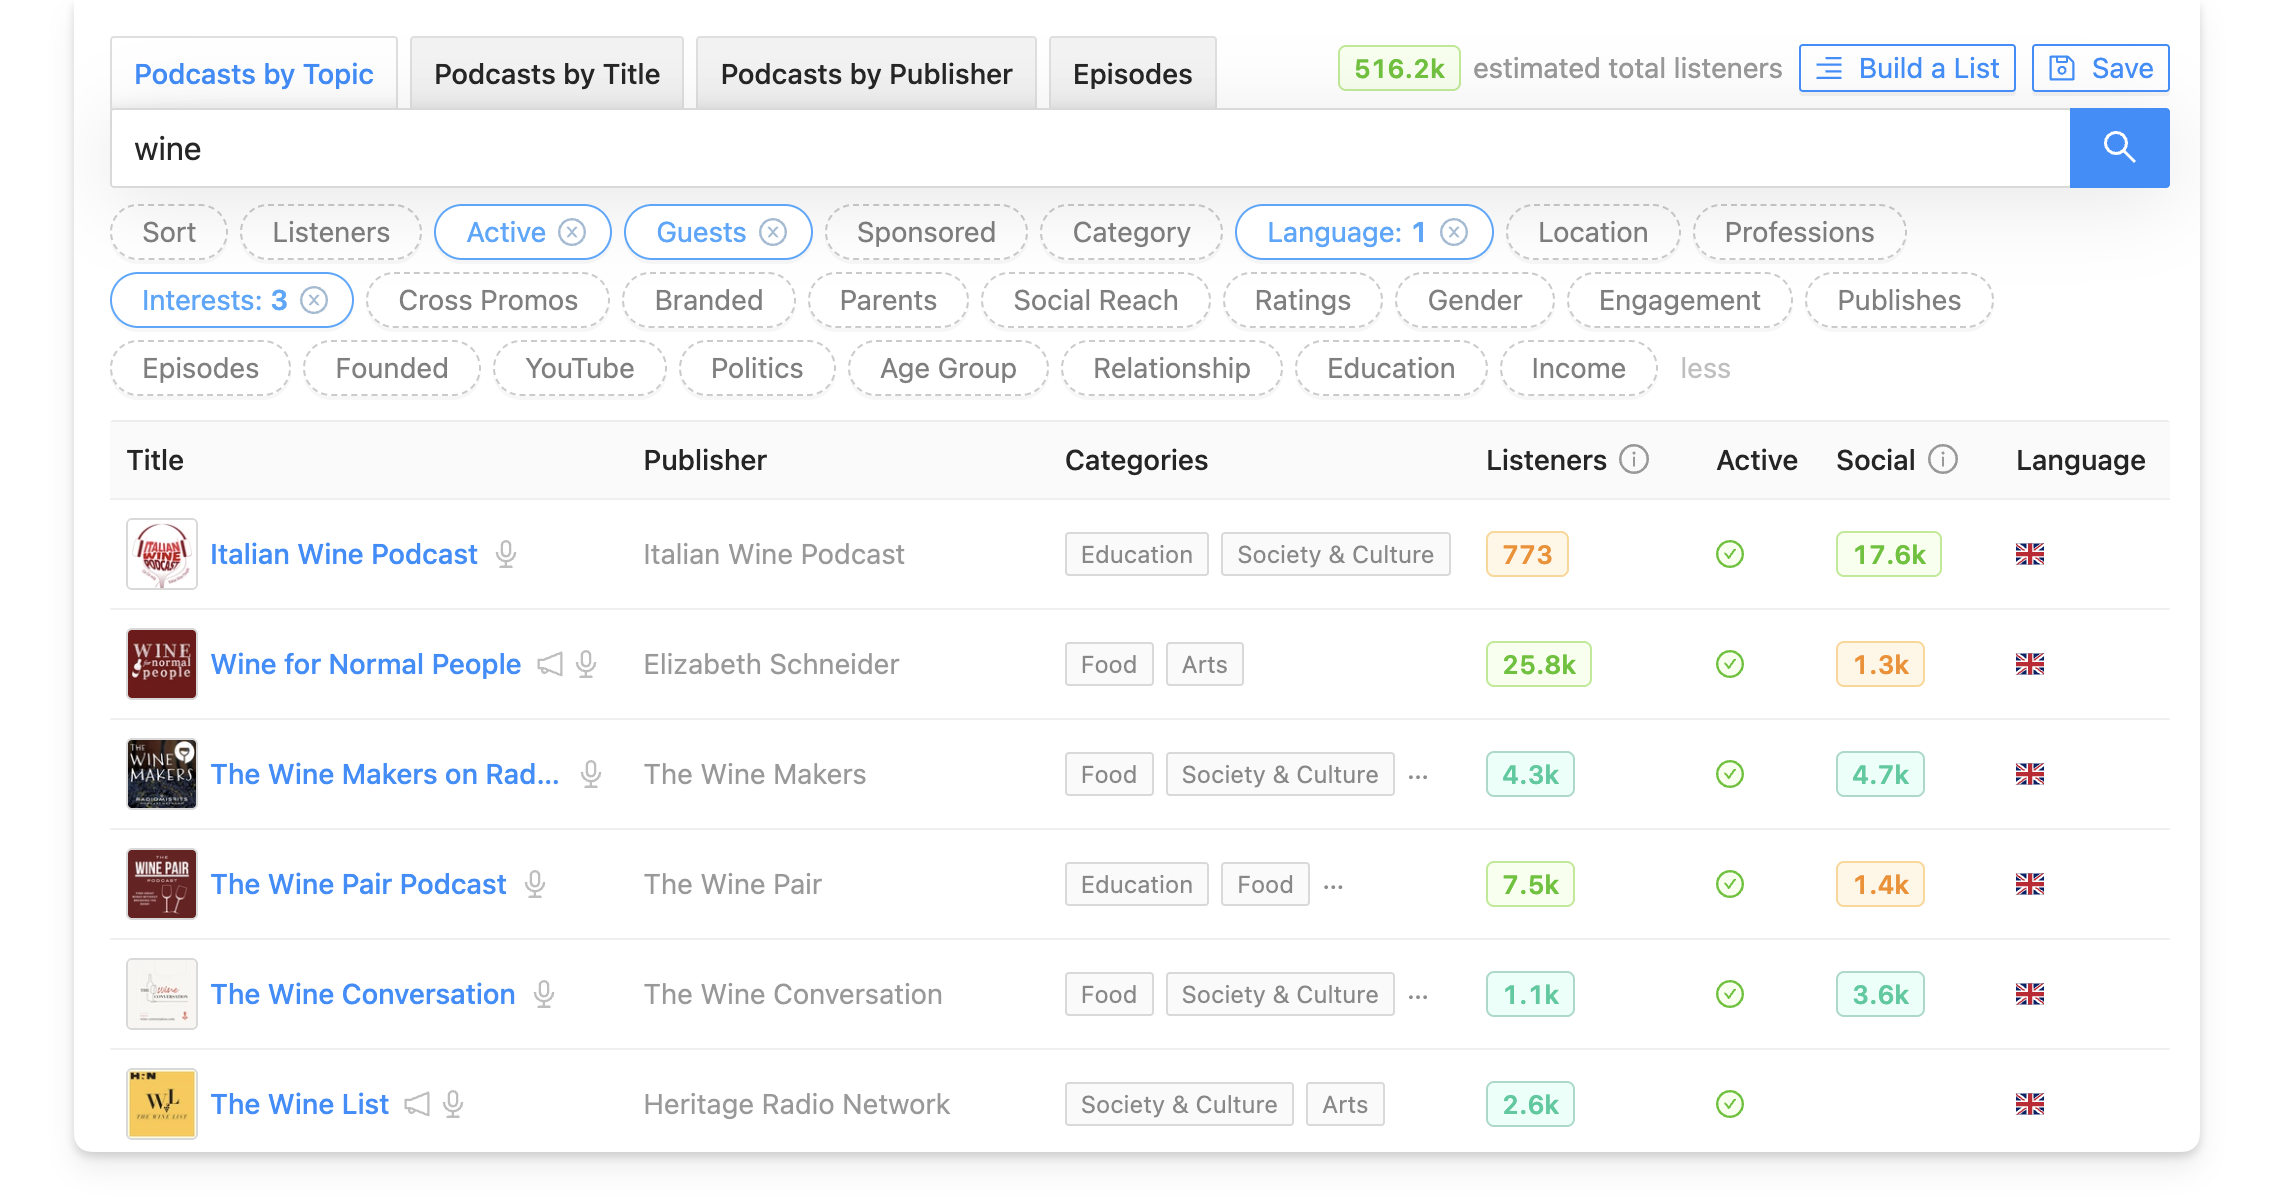Click megaphone icon beside Wine for Normal People
The height and width of the screenshot is (1196, 2274).
[x=550, y=664]
